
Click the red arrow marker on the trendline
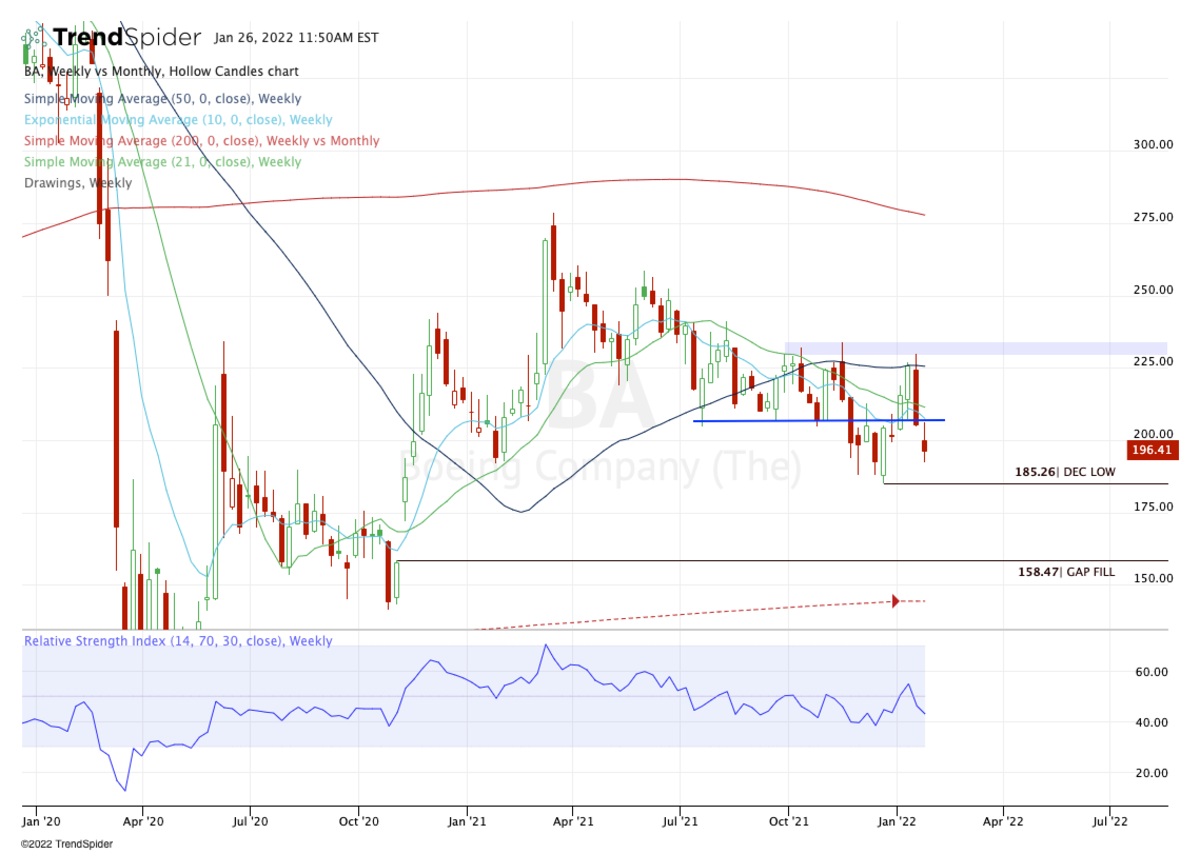(x=897, y=601)
